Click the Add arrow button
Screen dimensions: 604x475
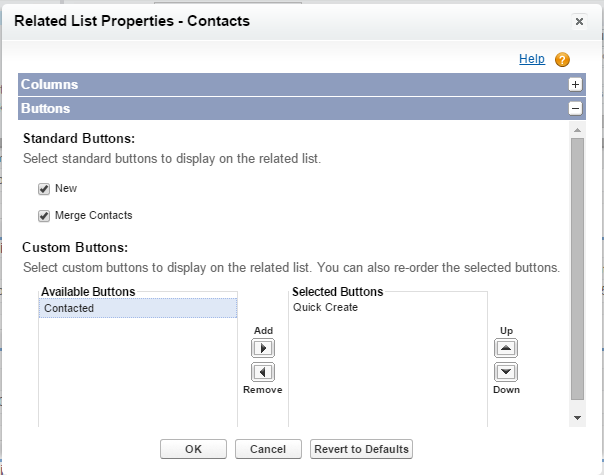pyautogui.click(x=262, y=348)
